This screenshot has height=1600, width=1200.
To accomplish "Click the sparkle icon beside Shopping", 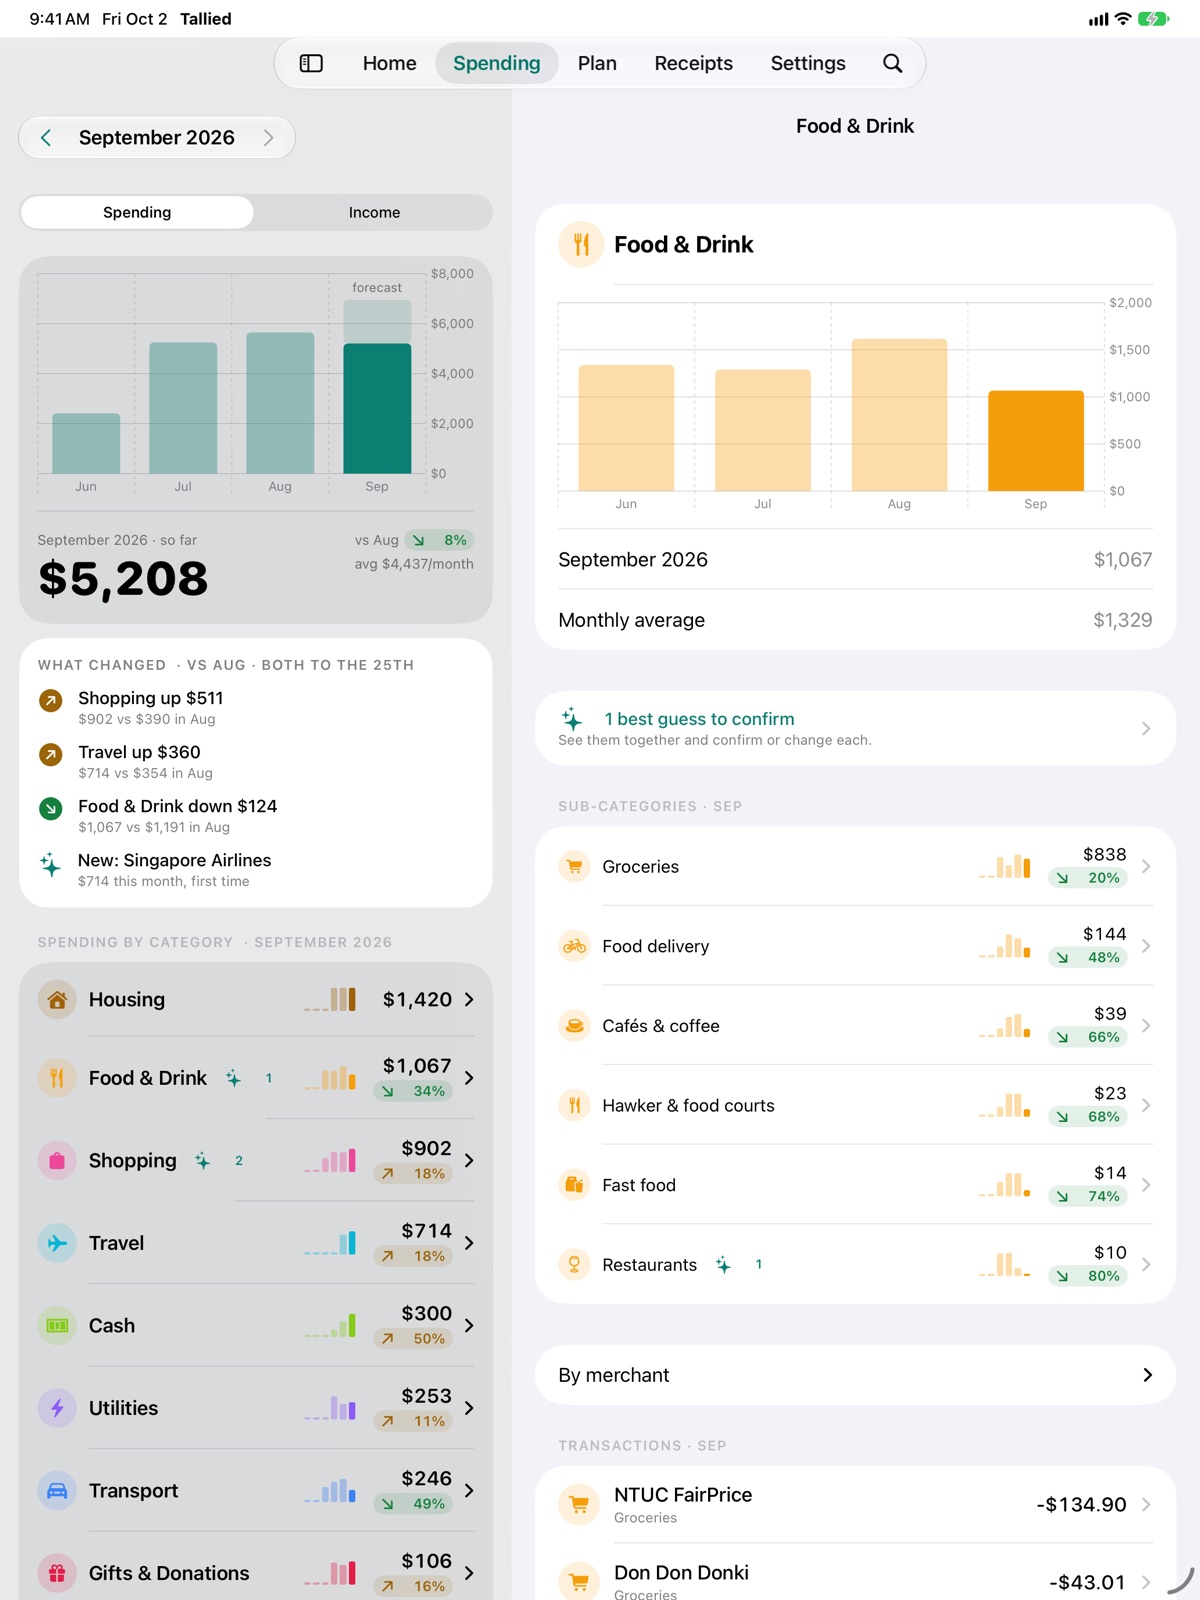I will click(203, 1160).
